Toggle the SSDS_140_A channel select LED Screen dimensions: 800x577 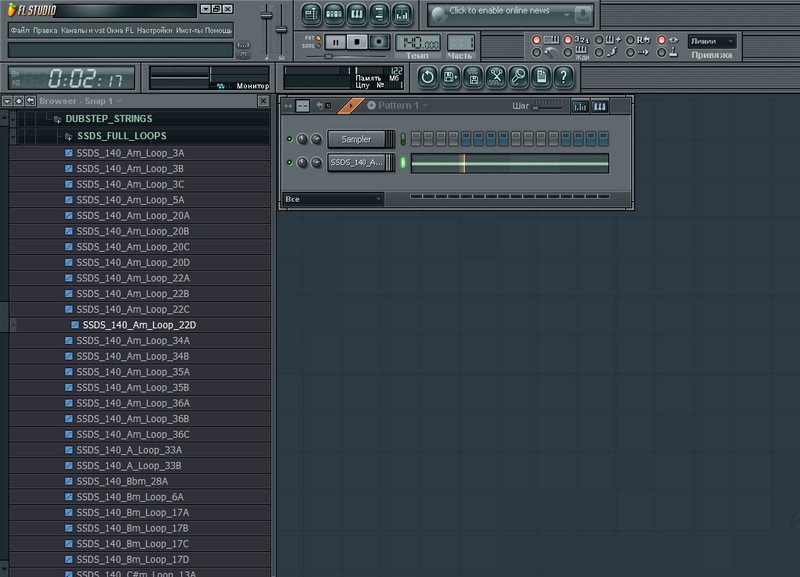coord(404,162)
